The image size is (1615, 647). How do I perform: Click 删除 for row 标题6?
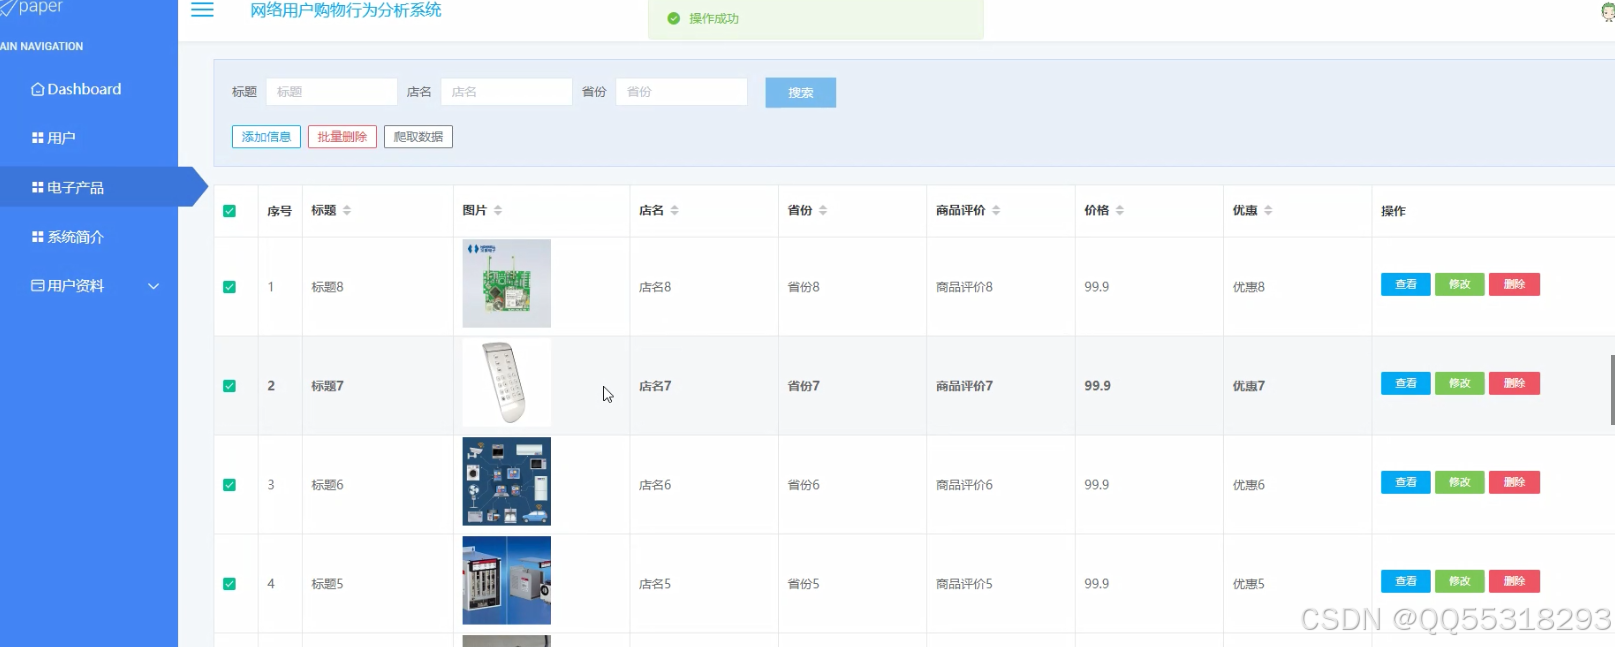(1514, 482)
